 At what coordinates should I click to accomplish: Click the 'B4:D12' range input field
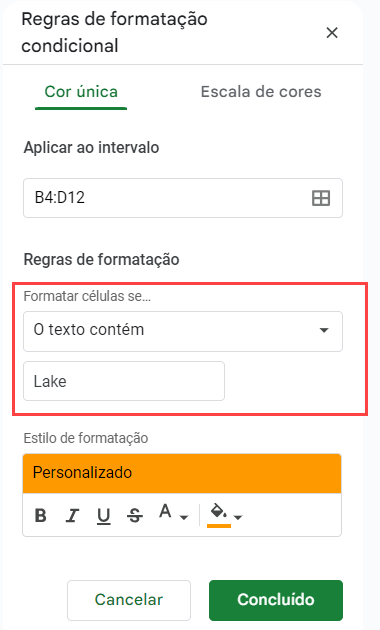tap(183, 198)
